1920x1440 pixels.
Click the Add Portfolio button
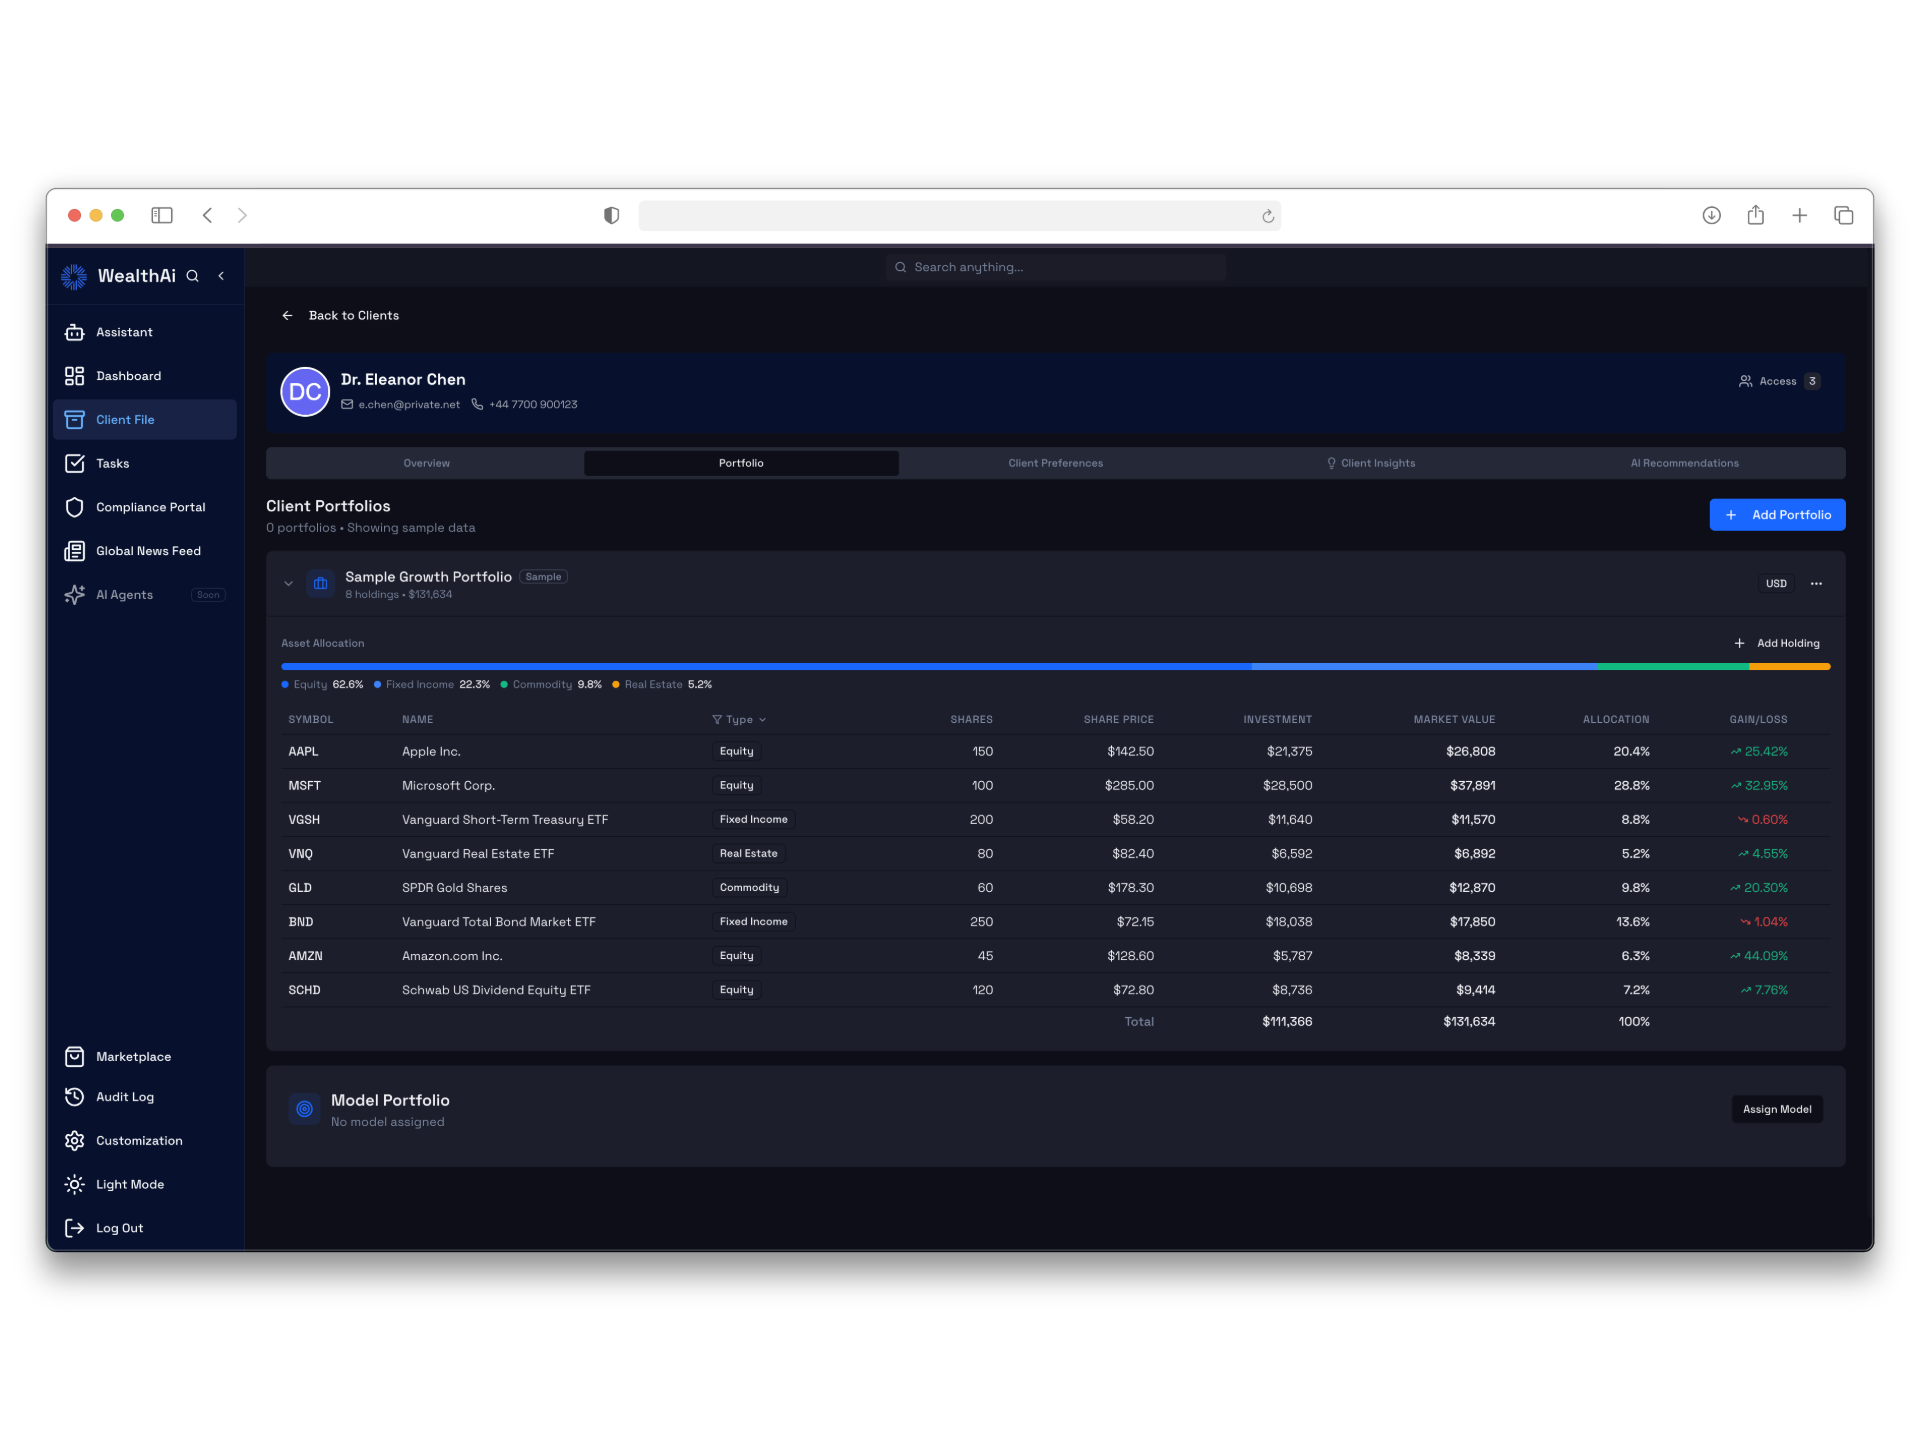tap(1777, 515)
